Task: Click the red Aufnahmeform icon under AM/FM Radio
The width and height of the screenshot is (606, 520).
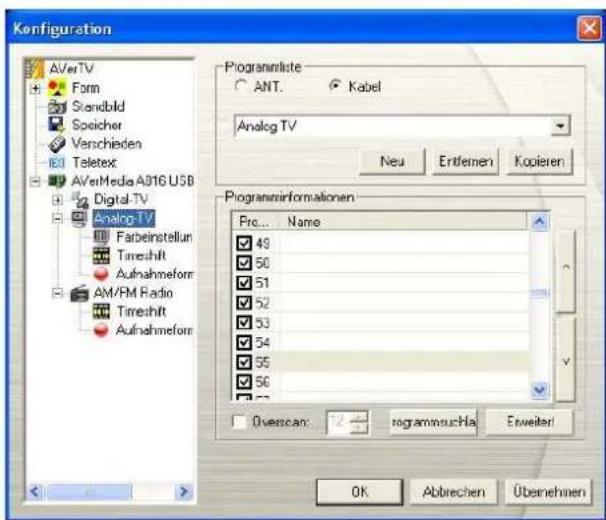Action: [101, 330]
